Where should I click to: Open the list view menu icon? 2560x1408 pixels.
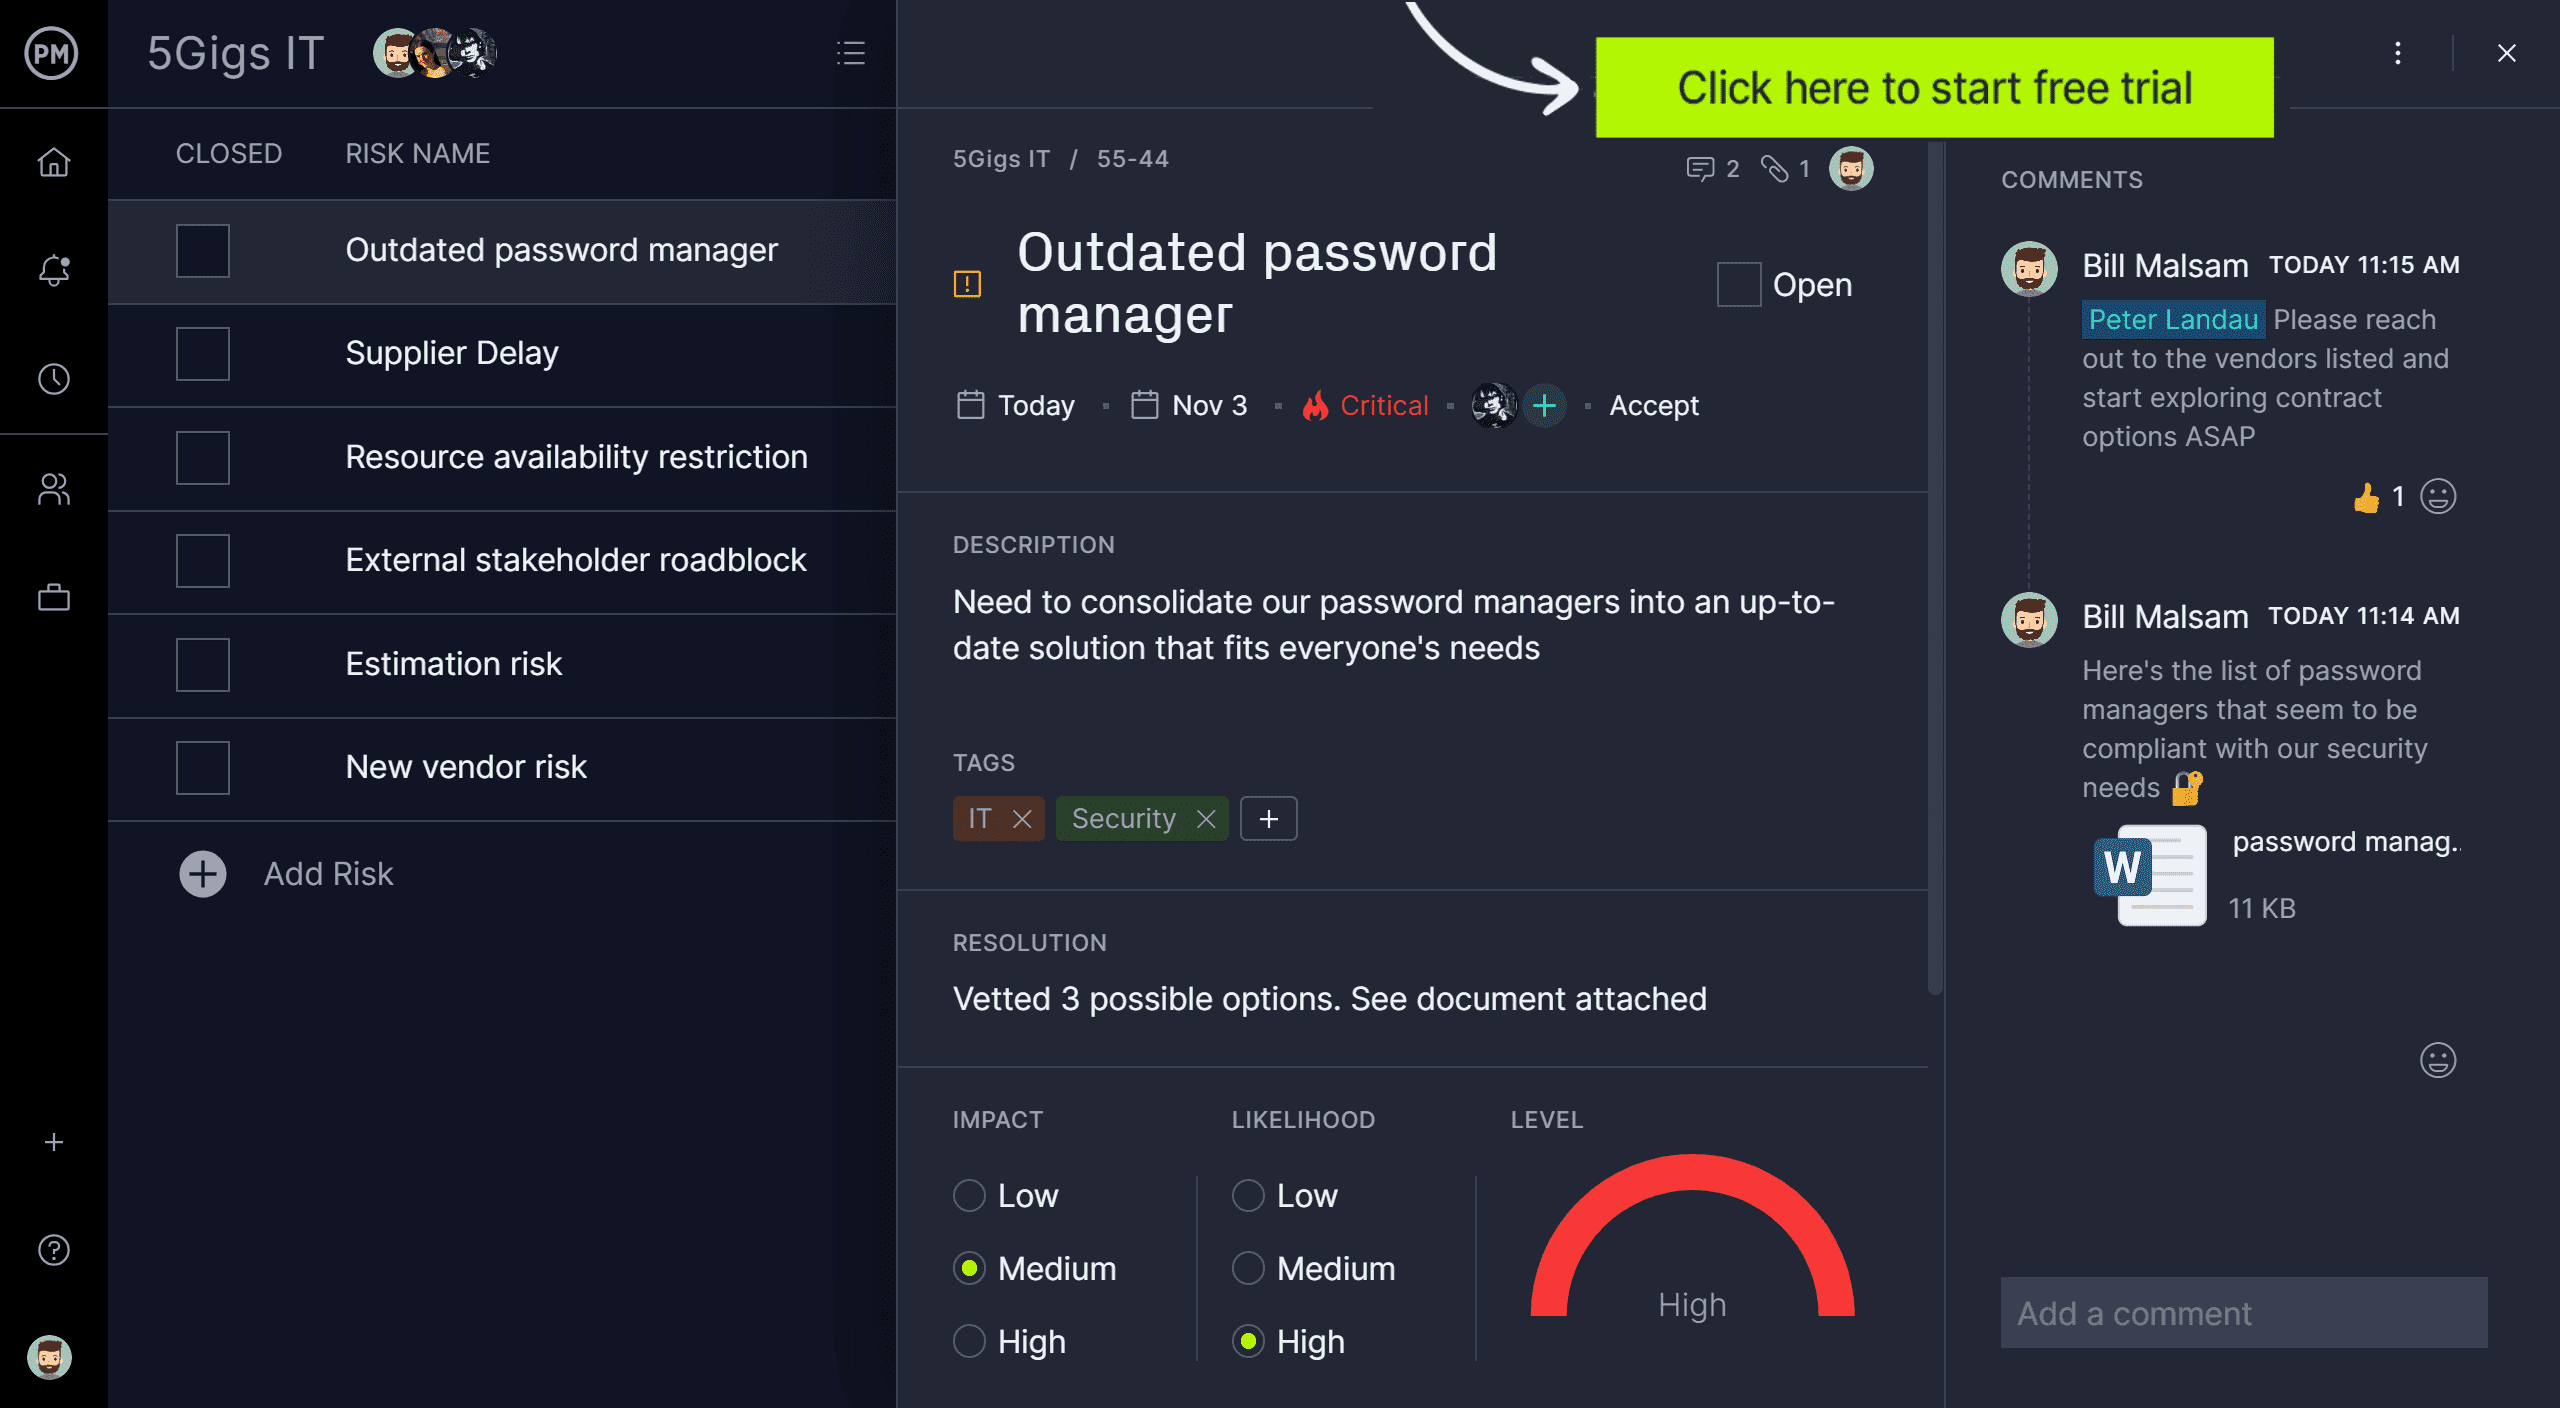851,53
